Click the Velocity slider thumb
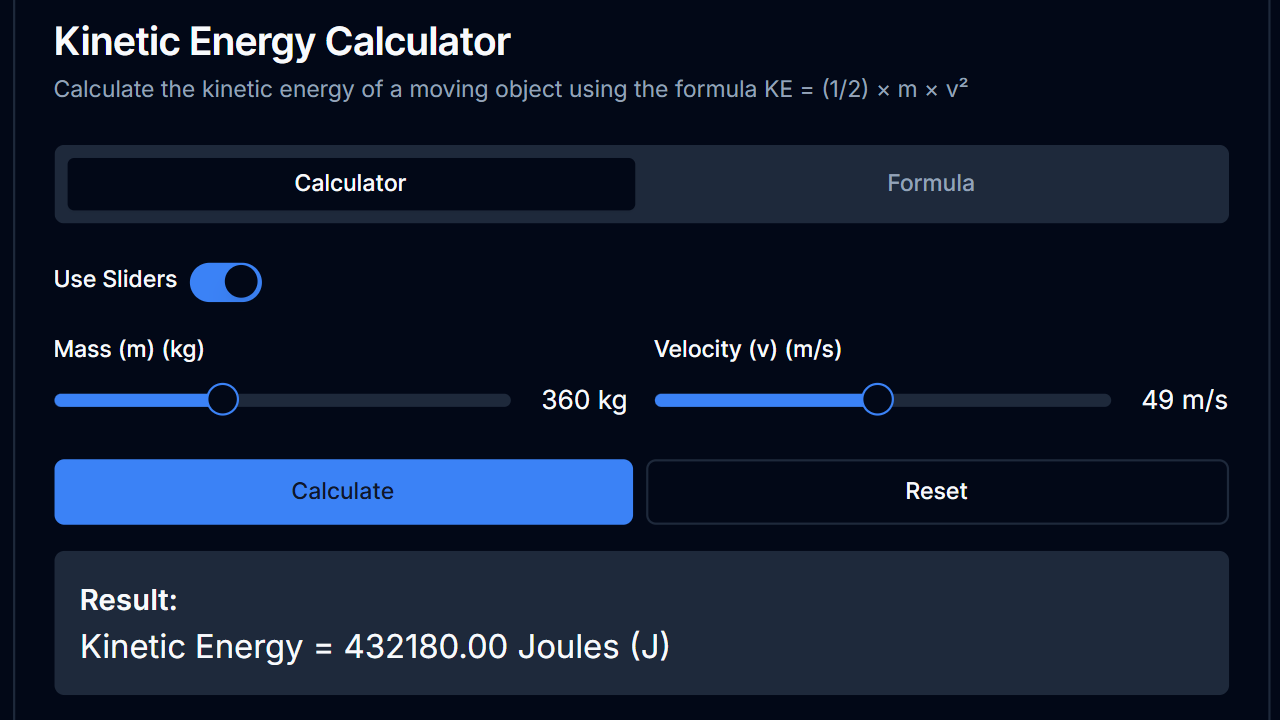The image size is (1280, 720). [877, 399]
